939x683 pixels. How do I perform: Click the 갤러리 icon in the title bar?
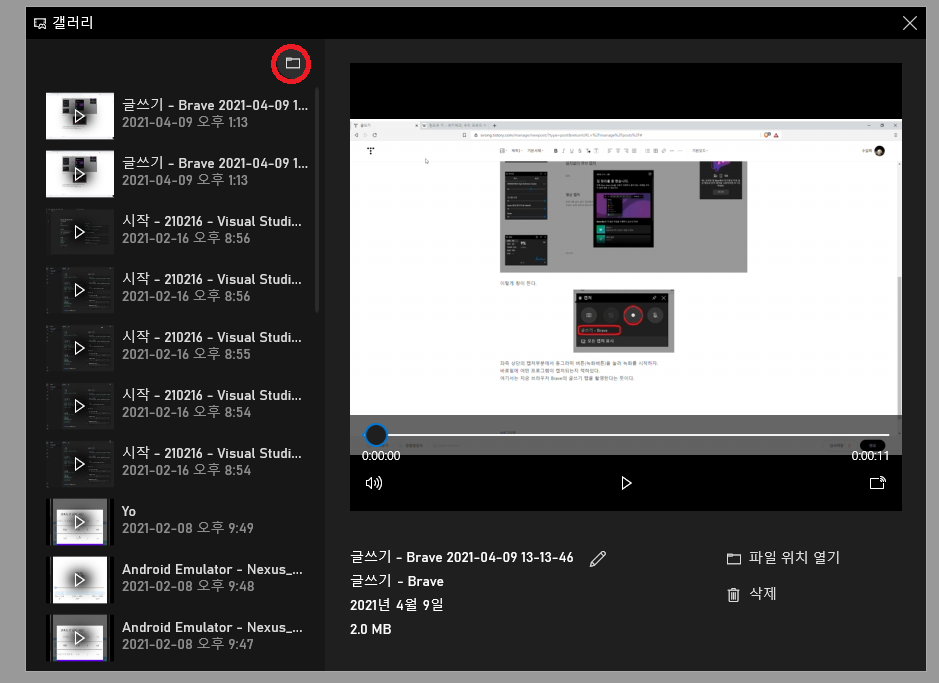coord(40,23)
